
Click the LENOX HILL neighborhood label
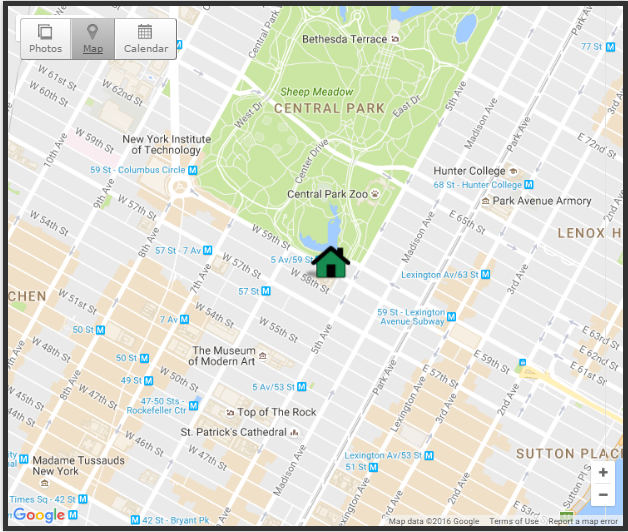coord(589,233)
